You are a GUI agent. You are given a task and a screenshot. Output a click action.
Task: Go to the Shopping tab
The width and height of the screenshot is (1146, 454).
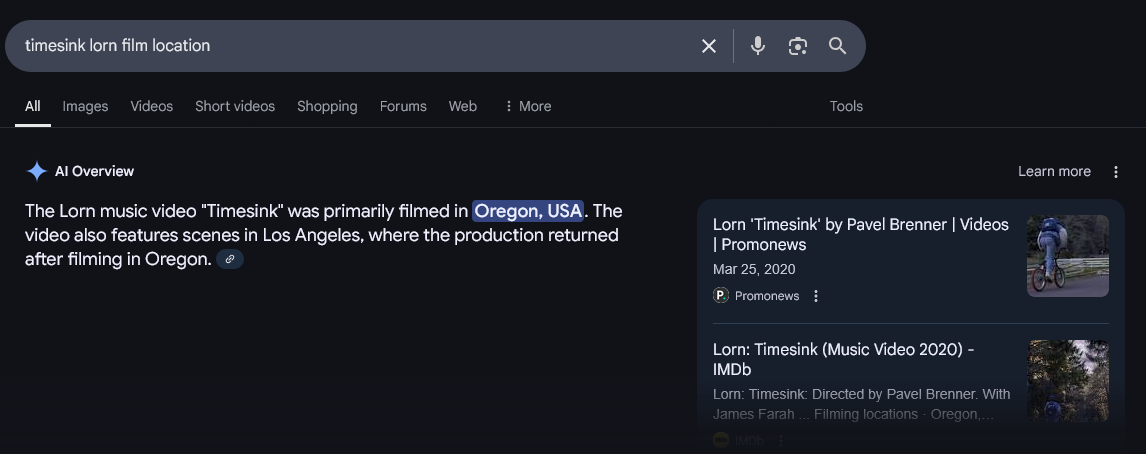(327, 106)
